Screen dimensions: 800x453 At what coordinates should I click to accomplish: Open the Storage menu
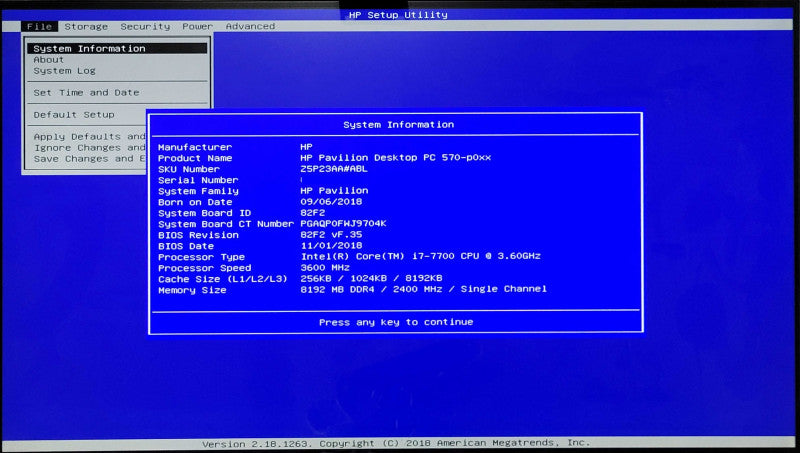(86, 27)
